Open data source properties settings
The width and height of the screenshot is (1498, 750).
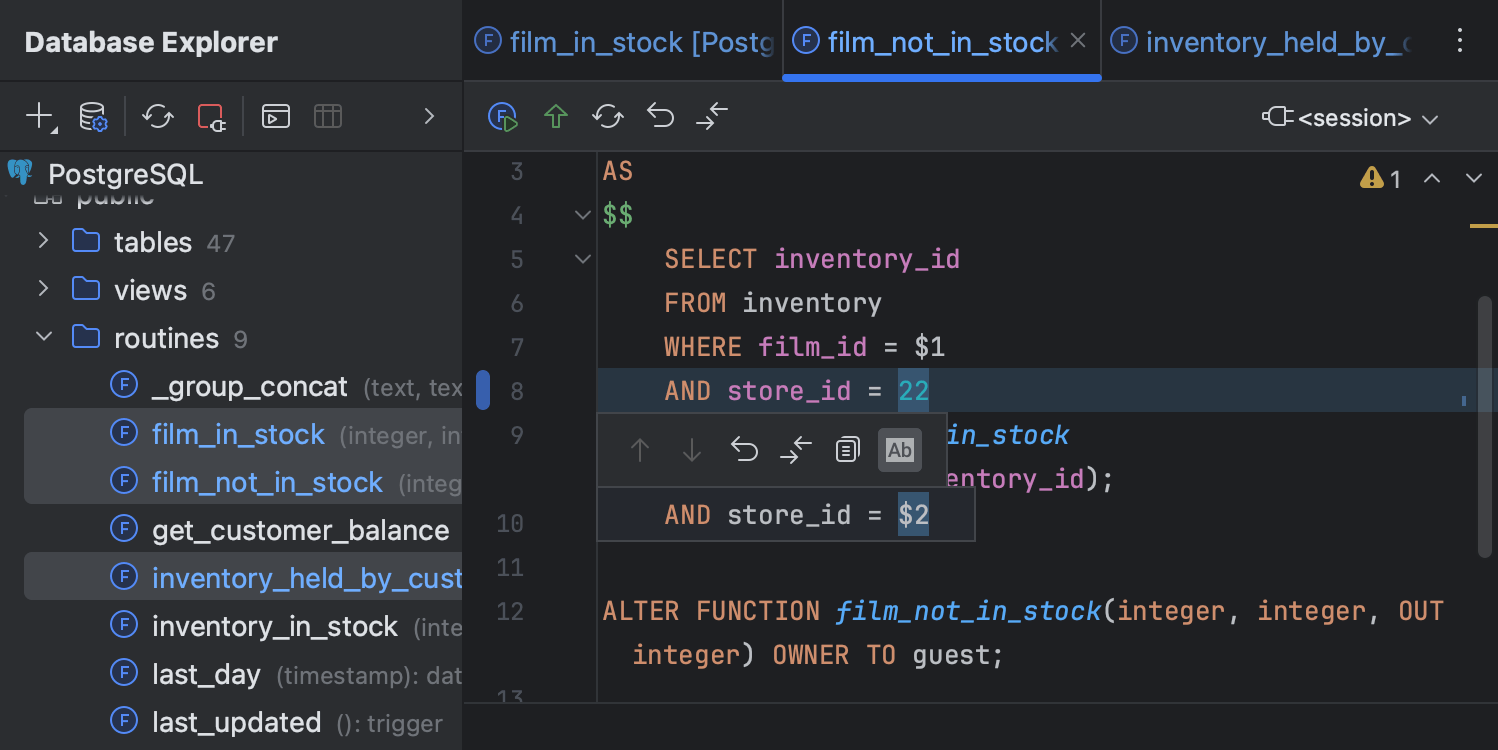coord(92,116)
